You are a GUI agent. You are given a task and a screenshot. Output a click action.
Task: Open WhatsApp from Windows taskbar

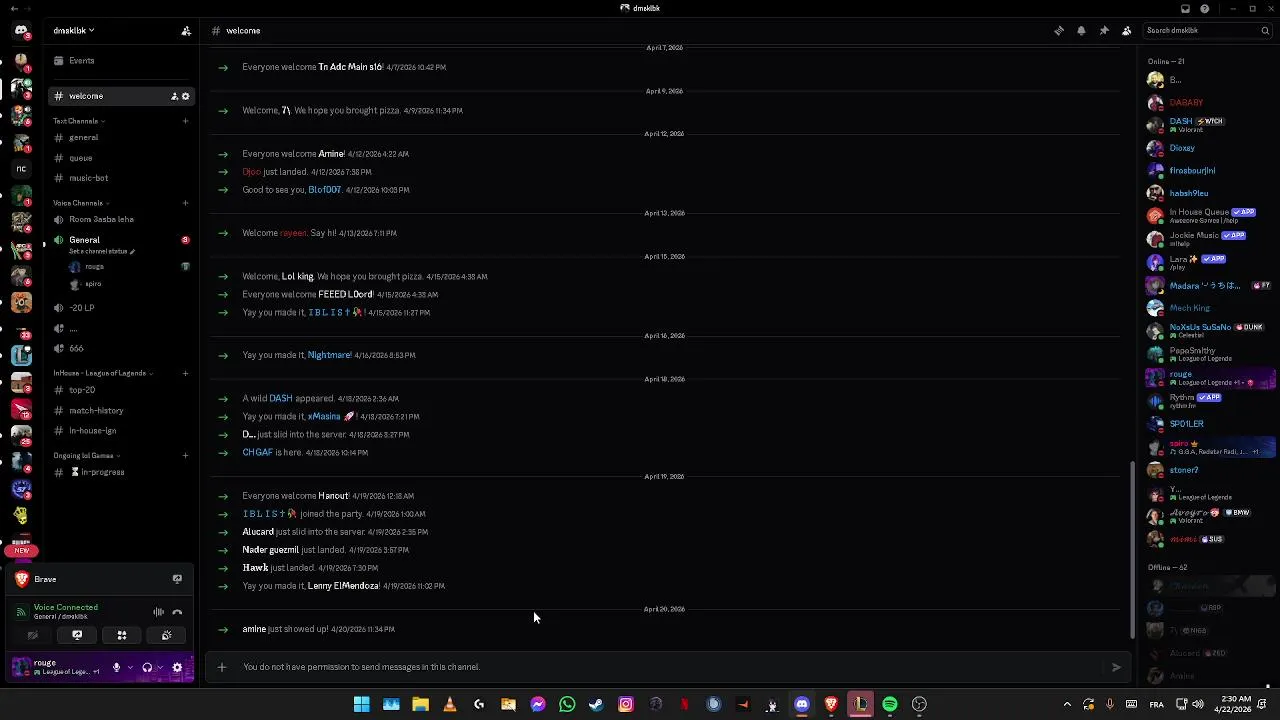[567, 705]
